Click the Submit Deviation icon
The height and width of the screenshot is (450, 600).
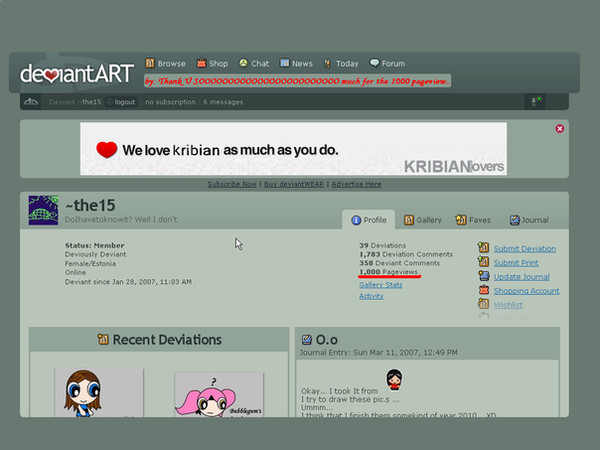483,248
